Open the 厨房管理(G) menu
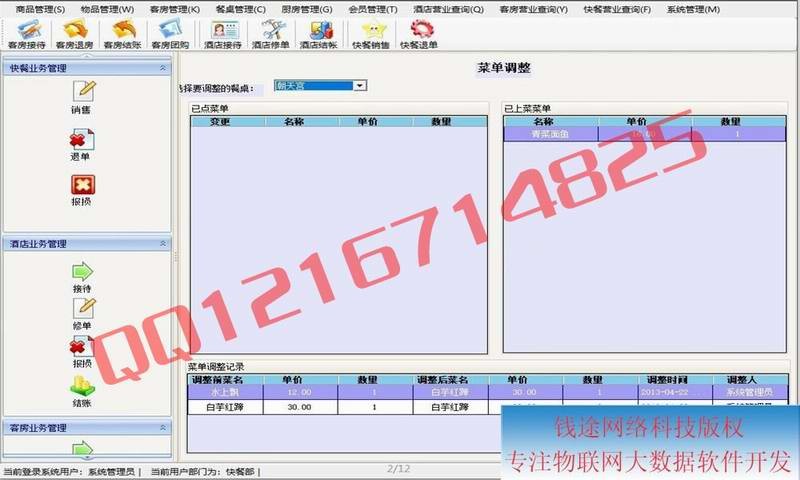 coord(307,9)
